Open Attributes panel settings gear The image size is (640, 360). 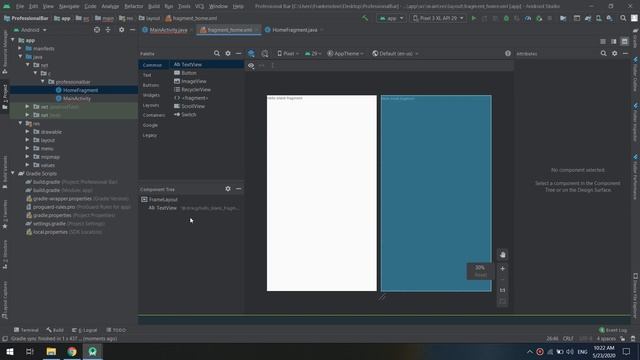click(614, 53)
